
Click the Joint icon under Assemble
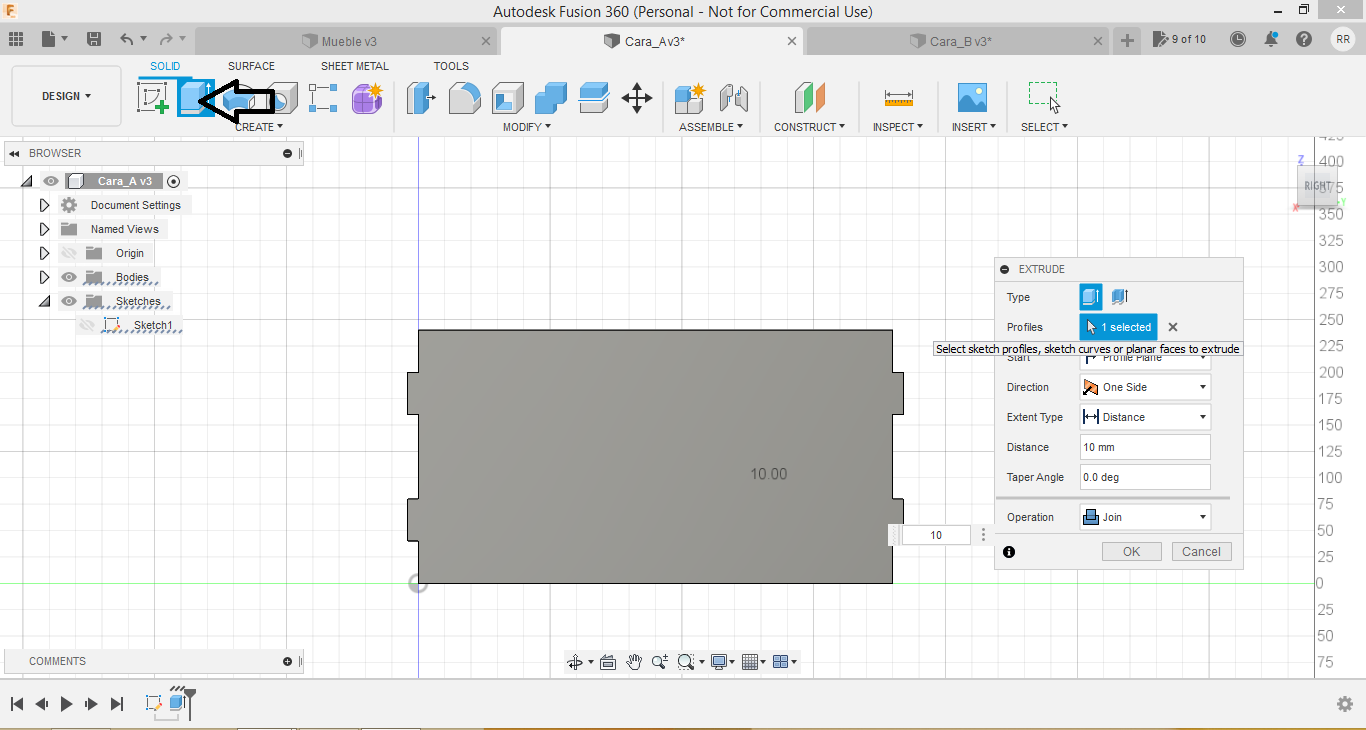pyautogui.click(x=734, y=98)
